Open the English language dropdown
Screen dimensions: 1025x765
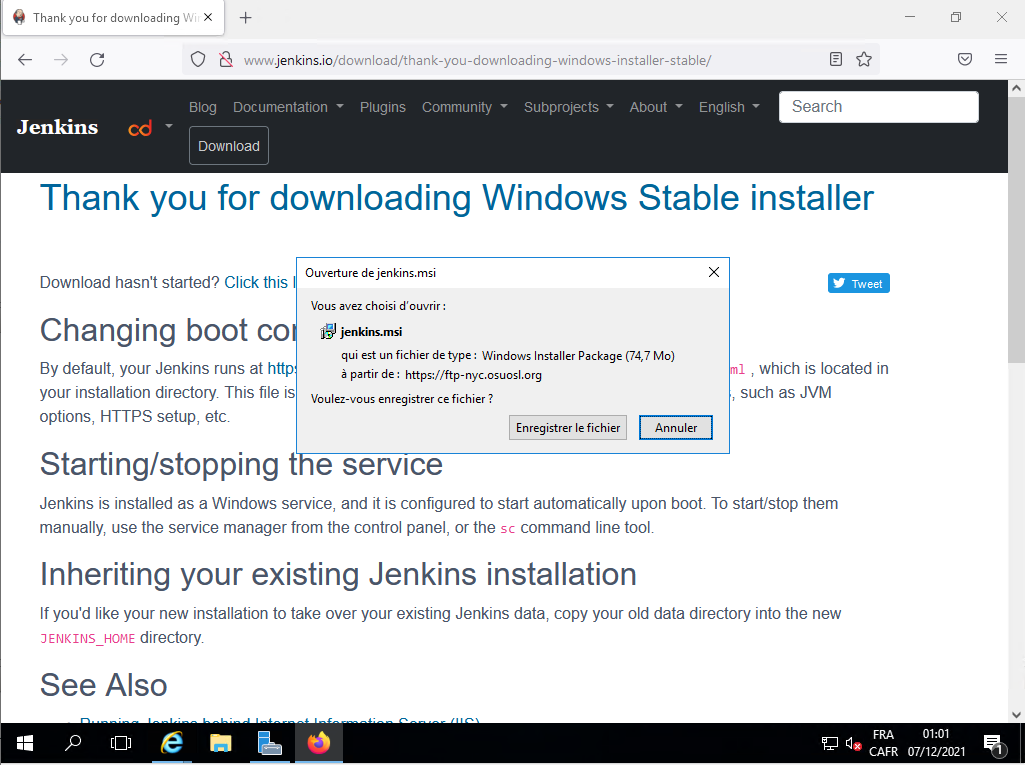729,107
